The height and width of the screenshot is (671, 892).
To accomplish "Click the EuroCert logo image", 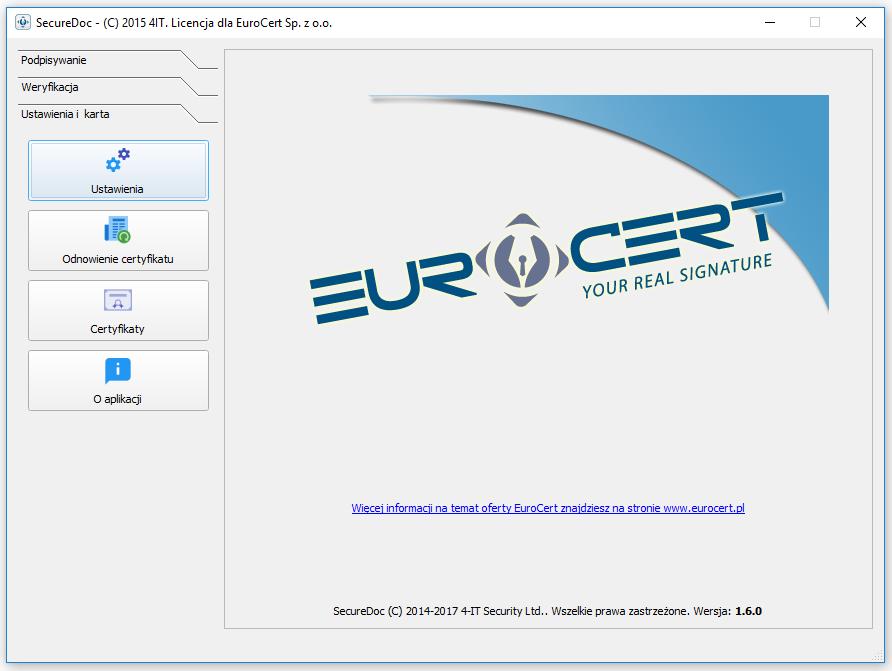I will (569, 209).
